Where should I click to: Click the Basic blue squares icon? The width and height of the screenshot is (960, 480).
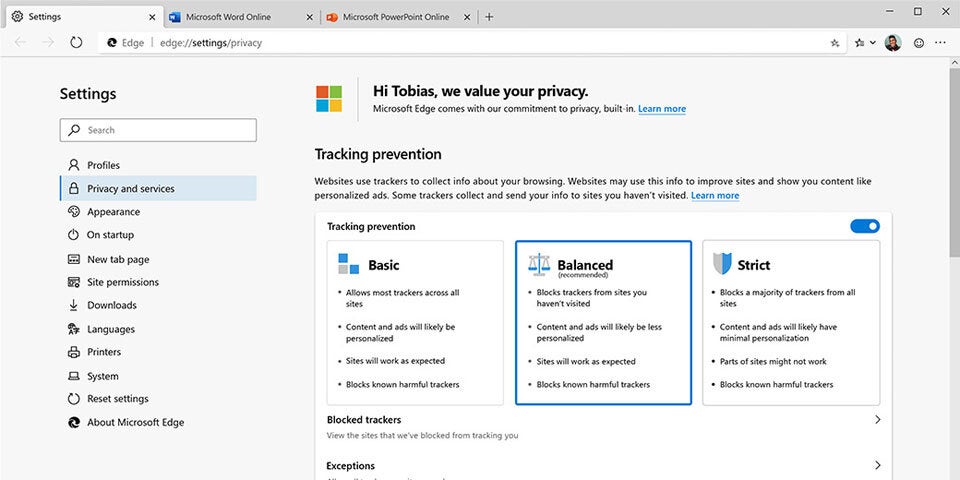[348, 264]
